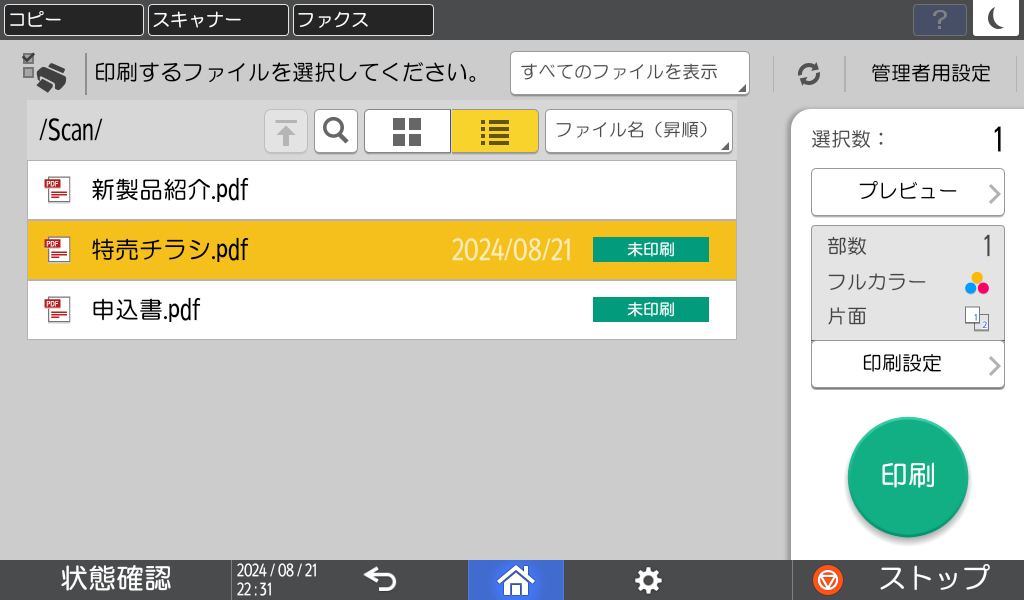Toggle multi-select print files icon
This screenshot has height=600, width=1024.
(44, 73)
